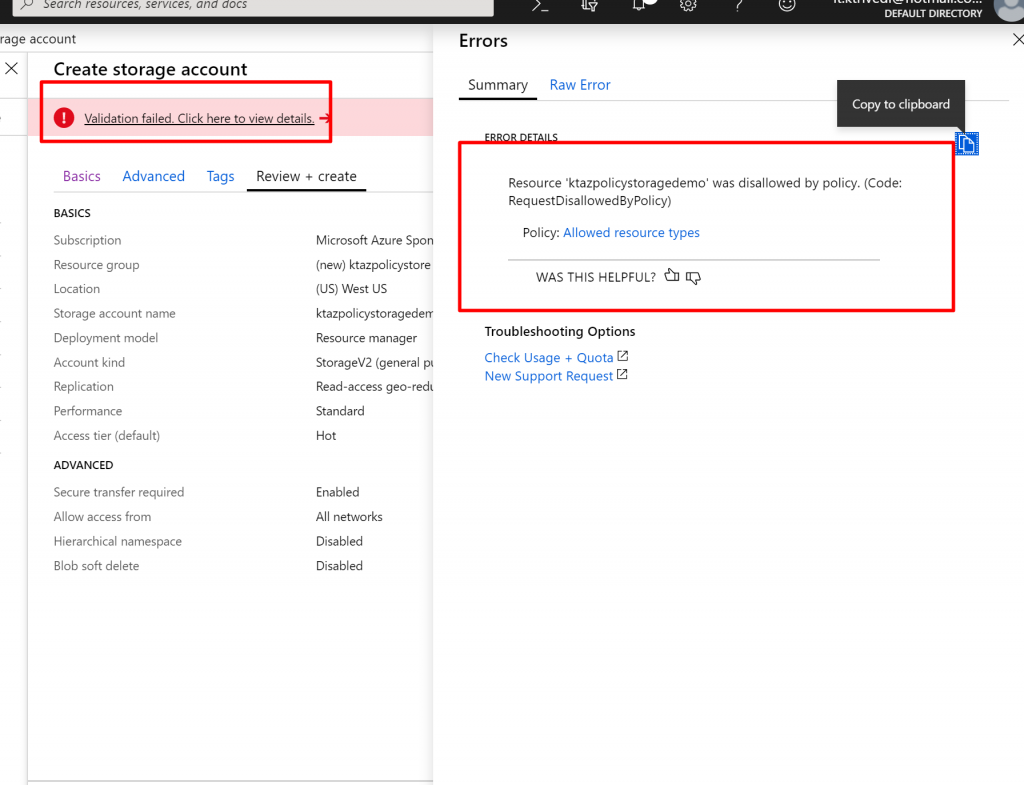
Task: Click the thumbs up helpful icon
Action: (x=672, y=276)
